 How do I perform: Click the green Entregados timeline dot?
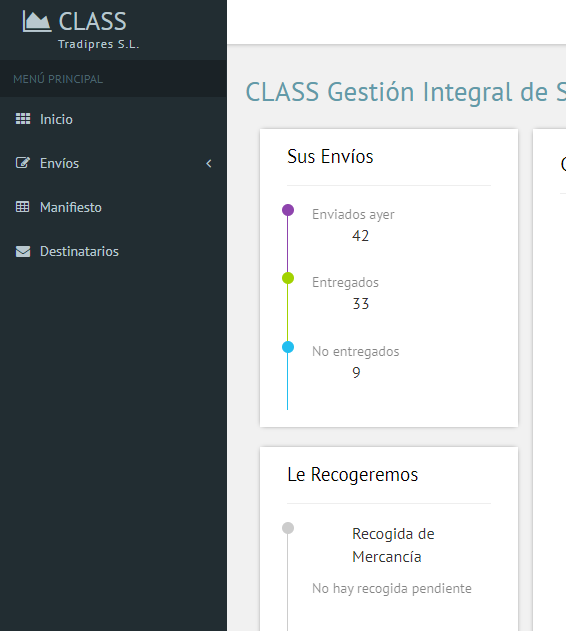(x=288, y=278)
